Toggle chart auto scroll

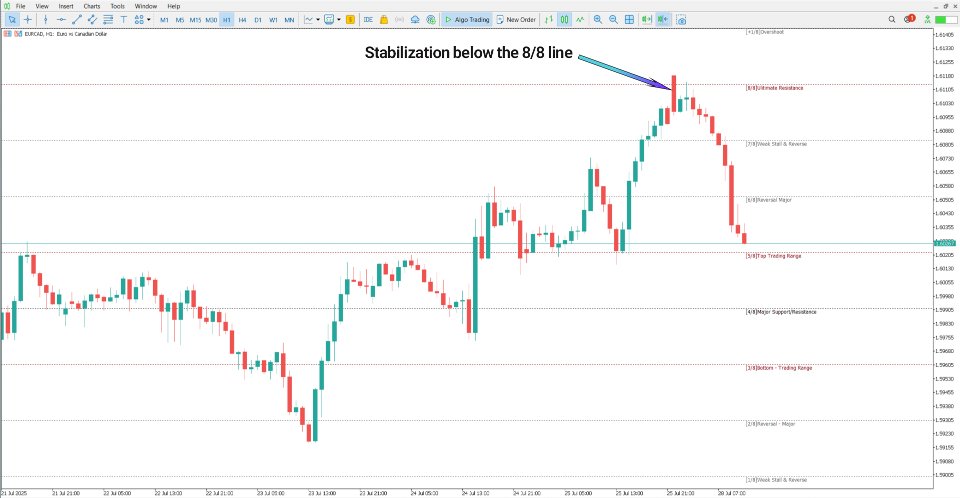647,20
